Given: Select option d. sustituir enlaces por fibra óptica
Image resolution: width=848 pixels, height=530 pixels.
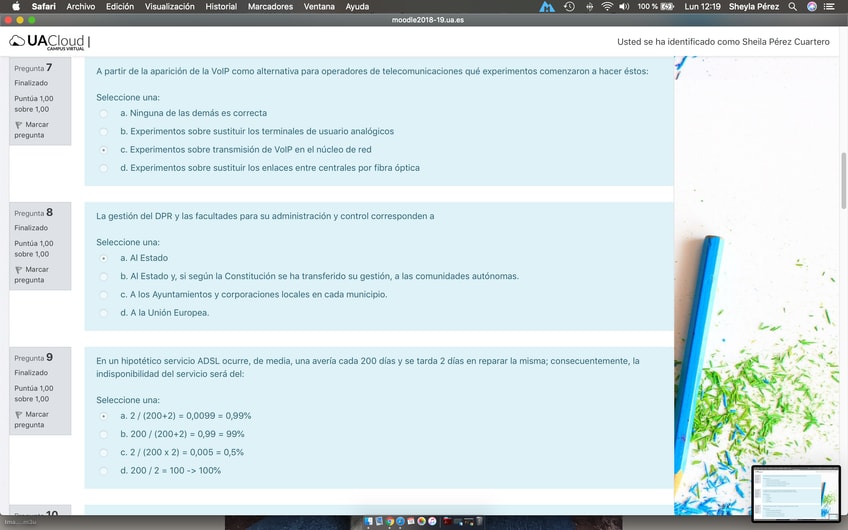Looking at the screenshot, I should click(x=103, y=168).
